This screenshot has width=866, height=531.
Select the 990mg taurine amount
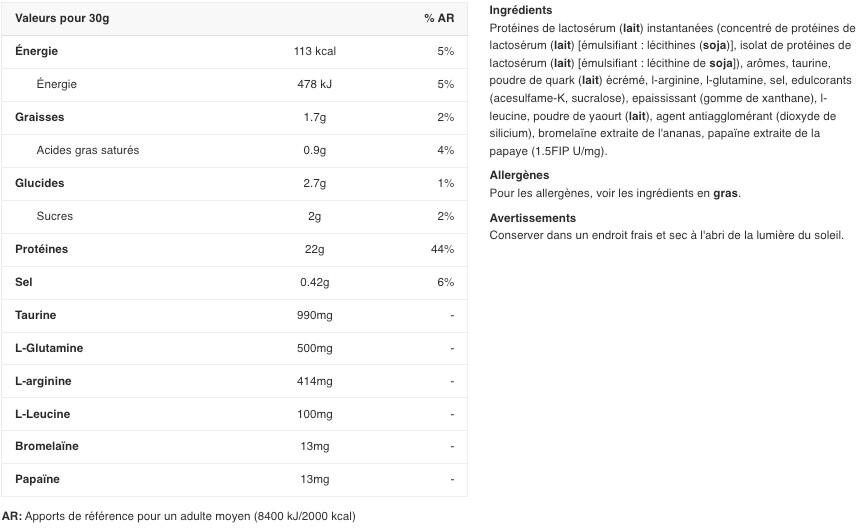[314, 315]
